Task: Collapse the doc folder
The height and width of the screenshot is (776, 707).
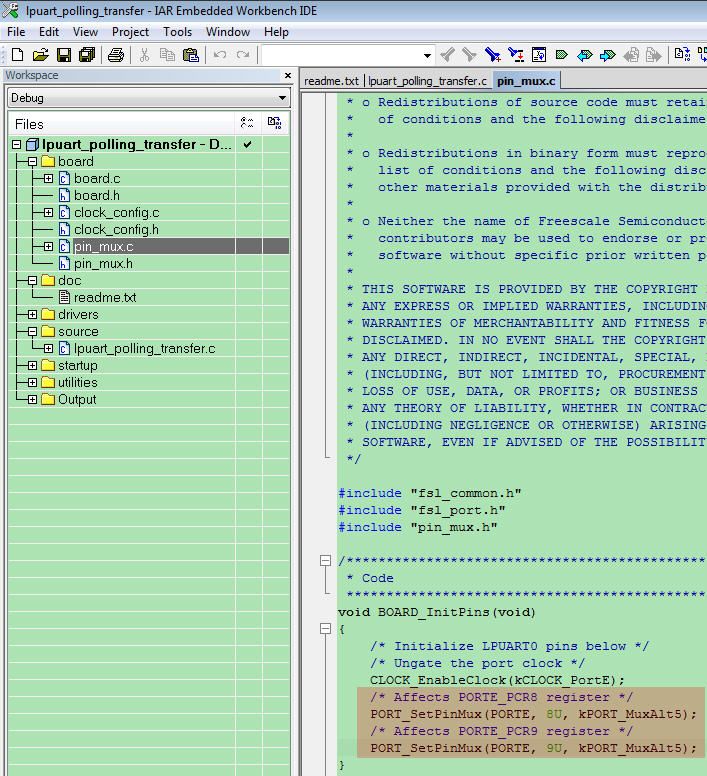Action: click(x=32, y=281)
